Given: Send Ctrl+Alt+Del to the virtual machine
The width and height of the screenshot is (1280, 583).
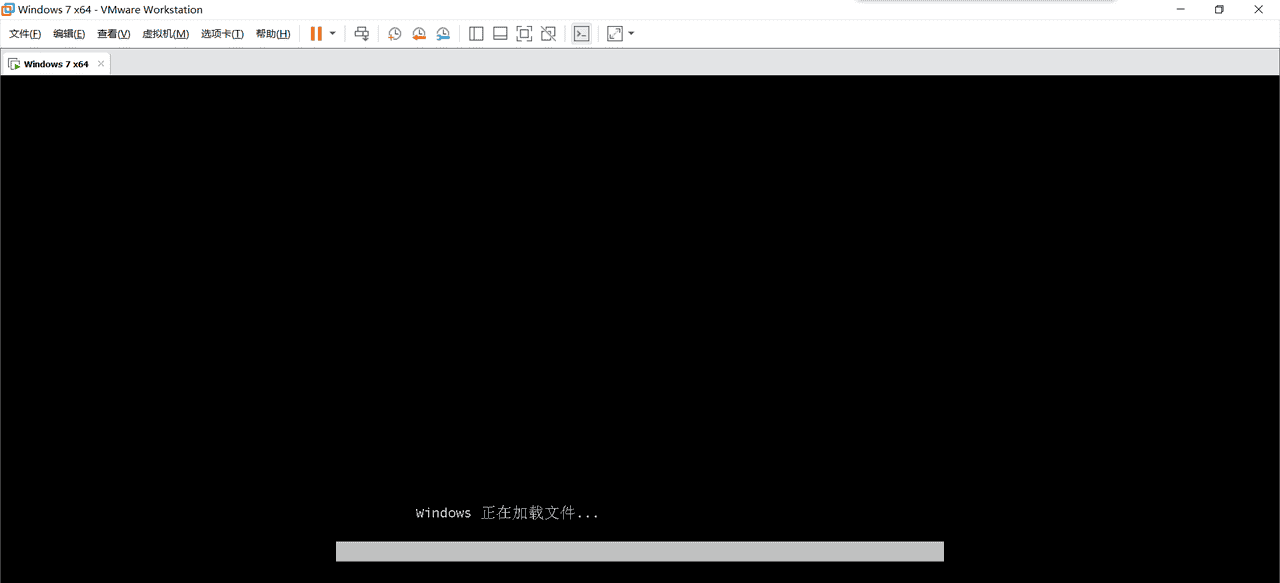Looking at the screenshot, I should 361,33.
